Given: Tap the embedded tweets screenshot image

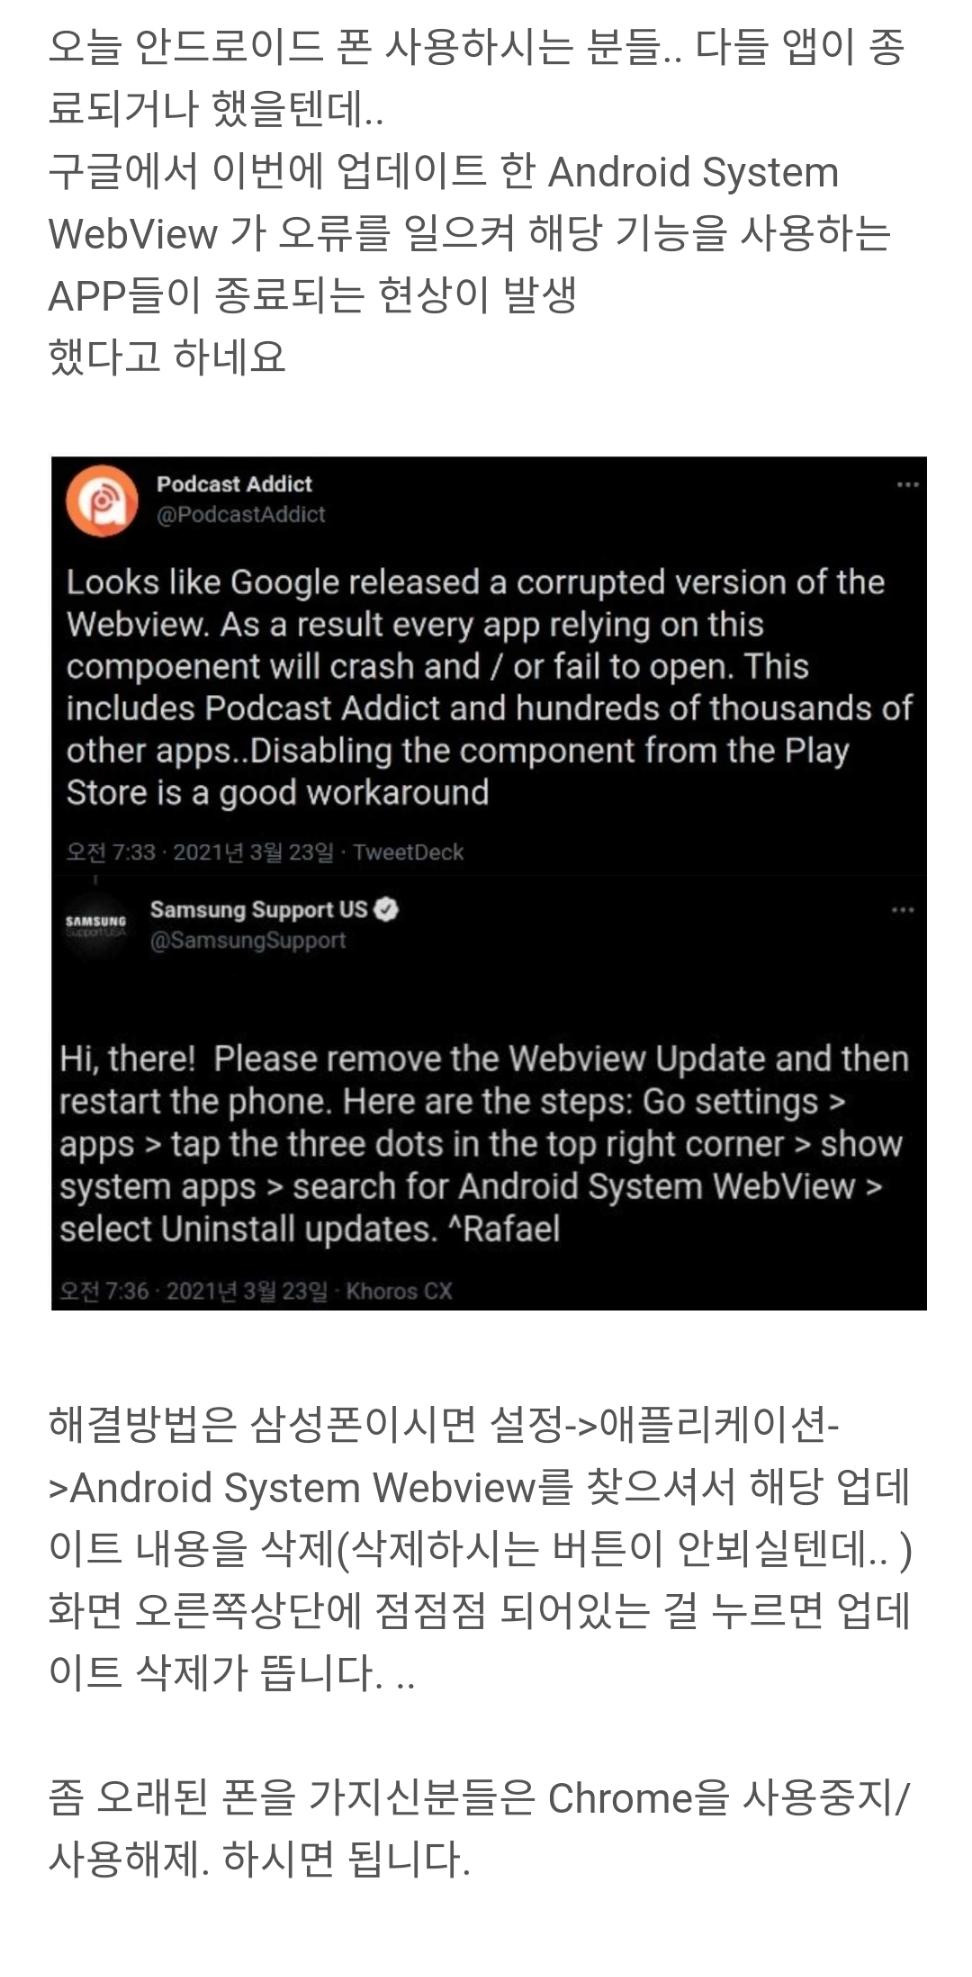Looking at the screenshot, I should pos(489,883).
